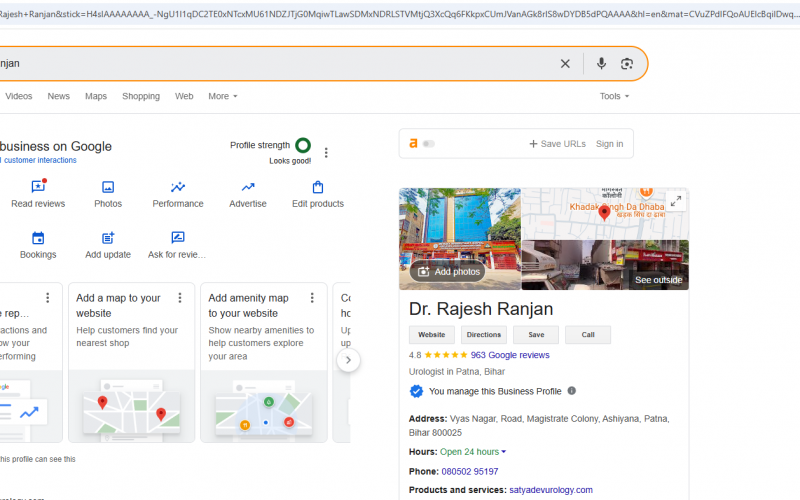Open the Tools dropdown
Image resolution: width=800 pixels, height=500 pixels.
614,96
